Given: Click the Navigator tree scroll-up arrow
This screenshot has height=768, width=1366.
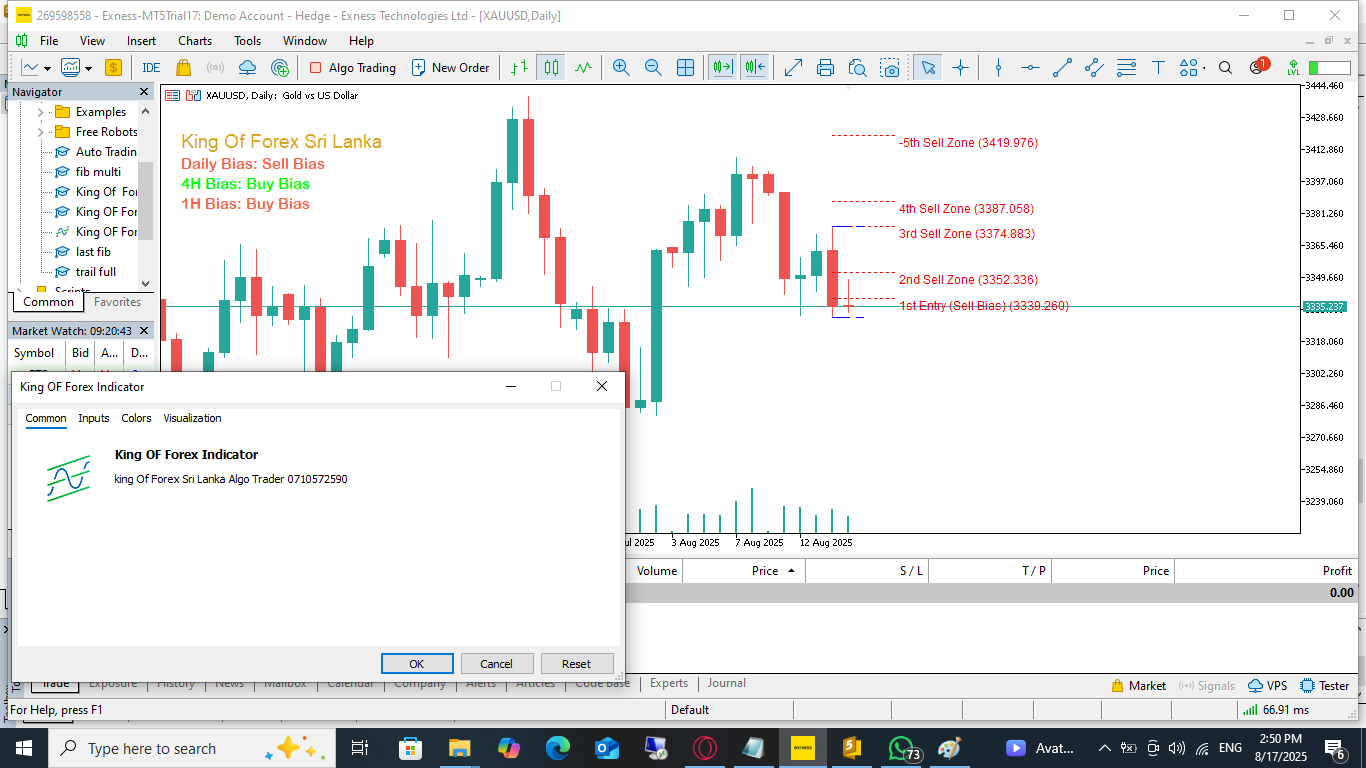Looking at the screenshot, I should [x=145, y=110].
